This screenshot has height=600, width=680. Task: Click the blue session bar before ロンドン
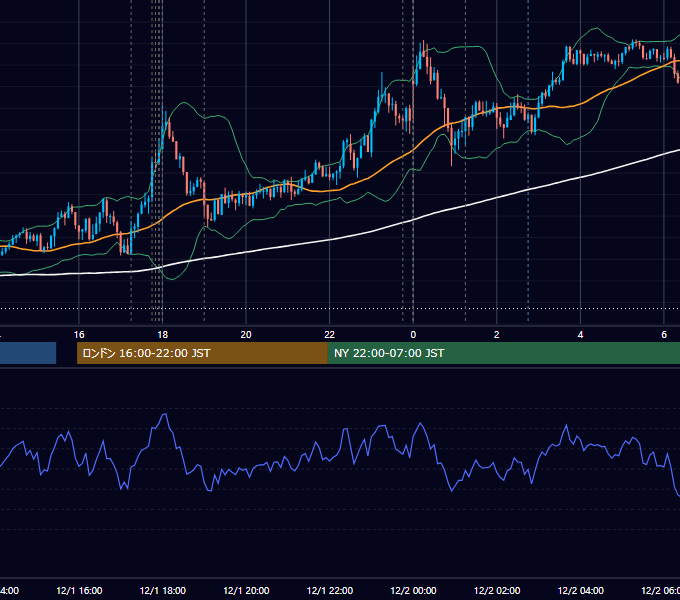pos(28,353)
